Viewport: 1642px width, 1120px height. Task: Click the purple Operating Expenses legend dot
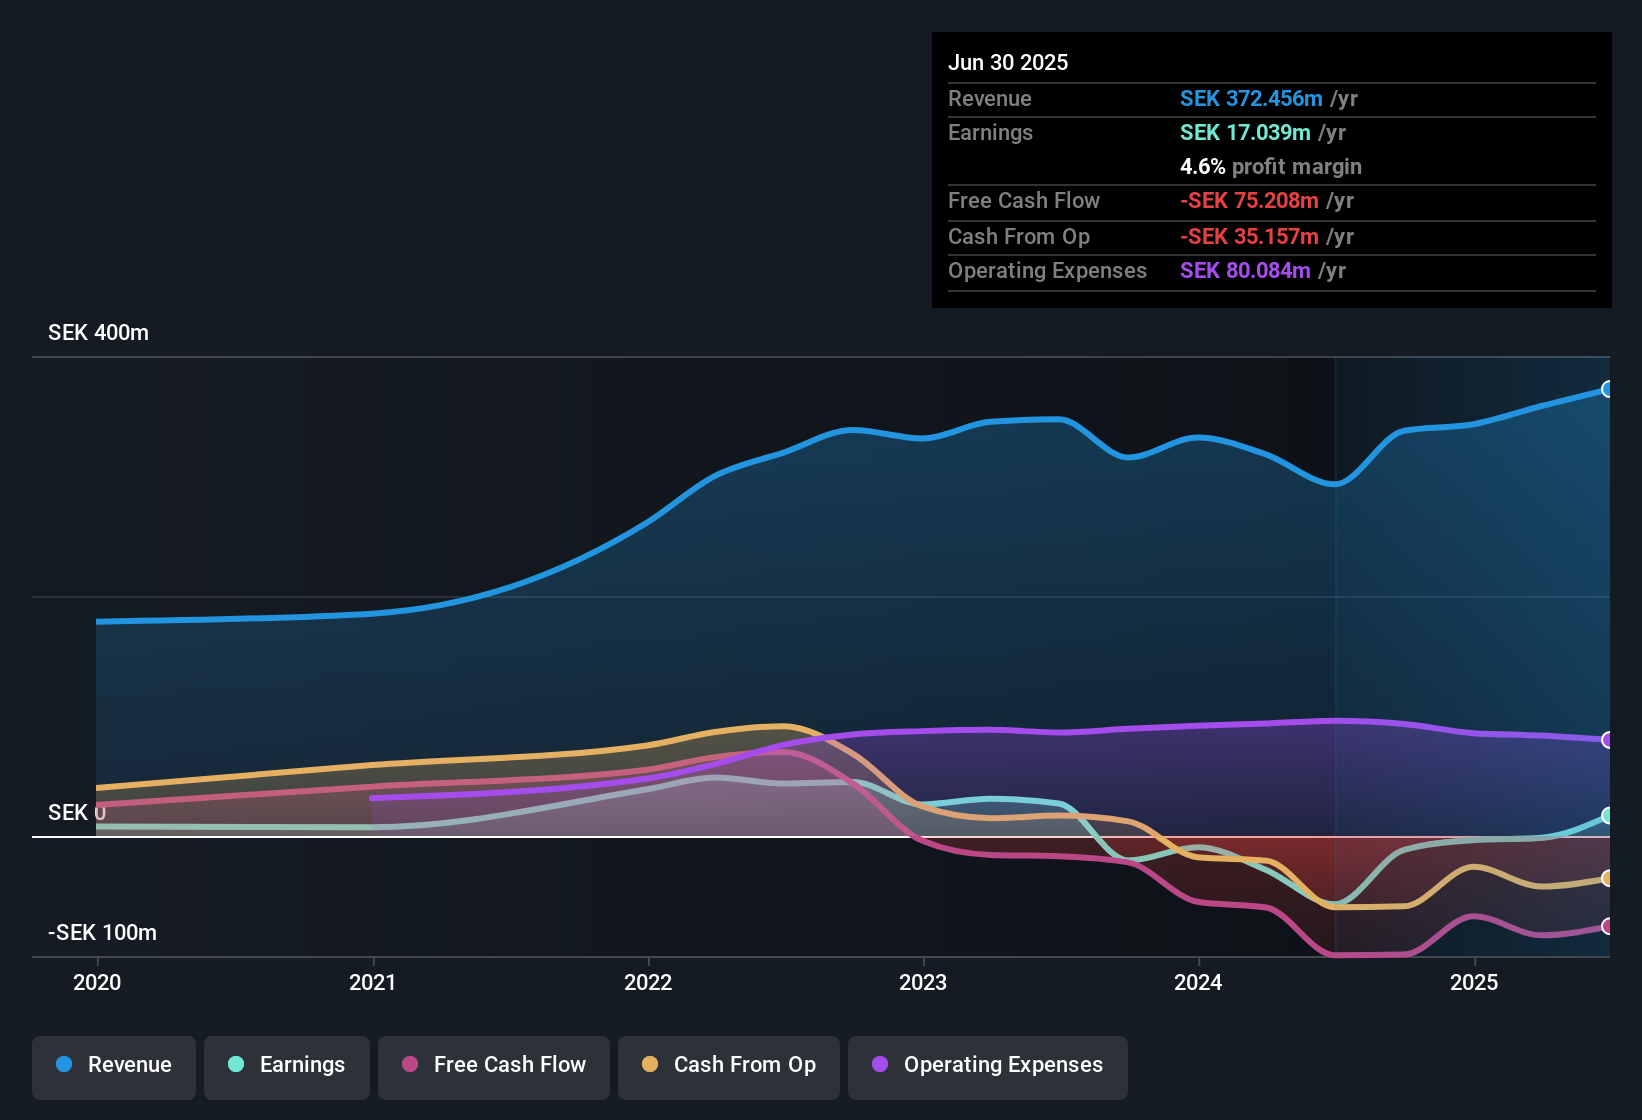click(880, 1064)
